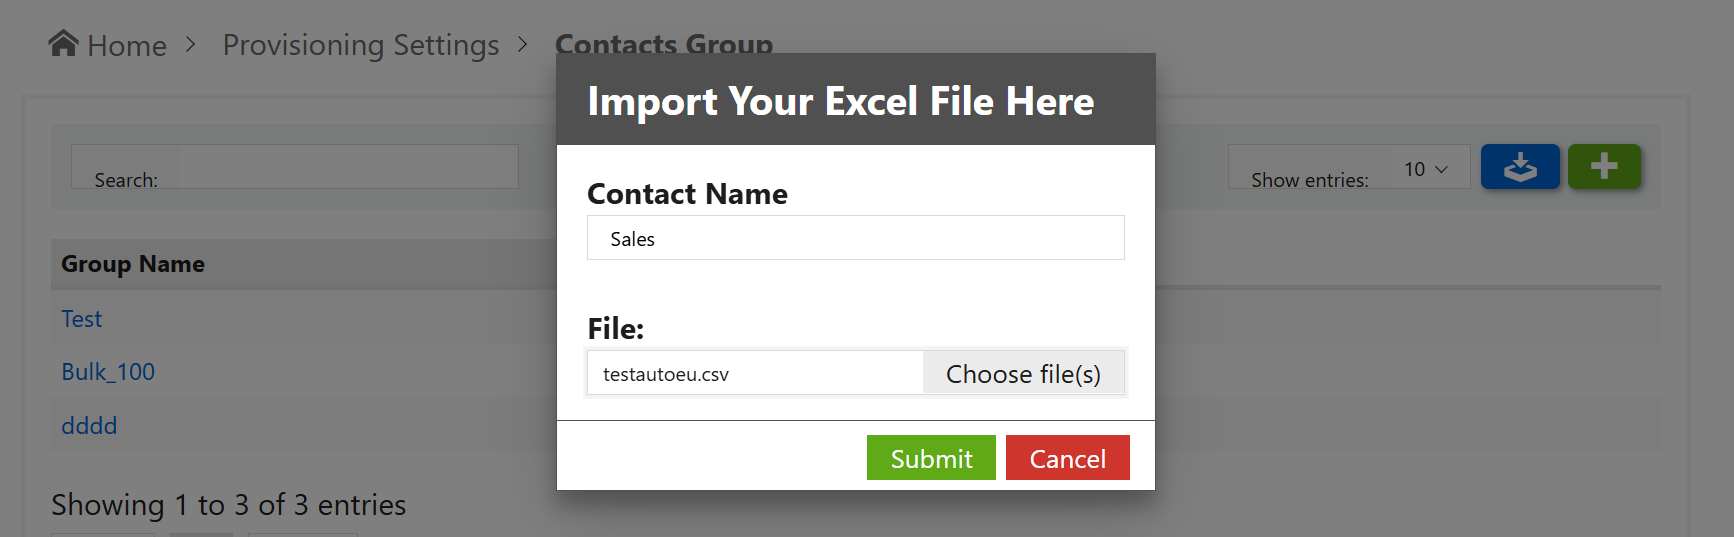Click Choose file(s) button
Screen dimensions: 1734x537
1024,373
